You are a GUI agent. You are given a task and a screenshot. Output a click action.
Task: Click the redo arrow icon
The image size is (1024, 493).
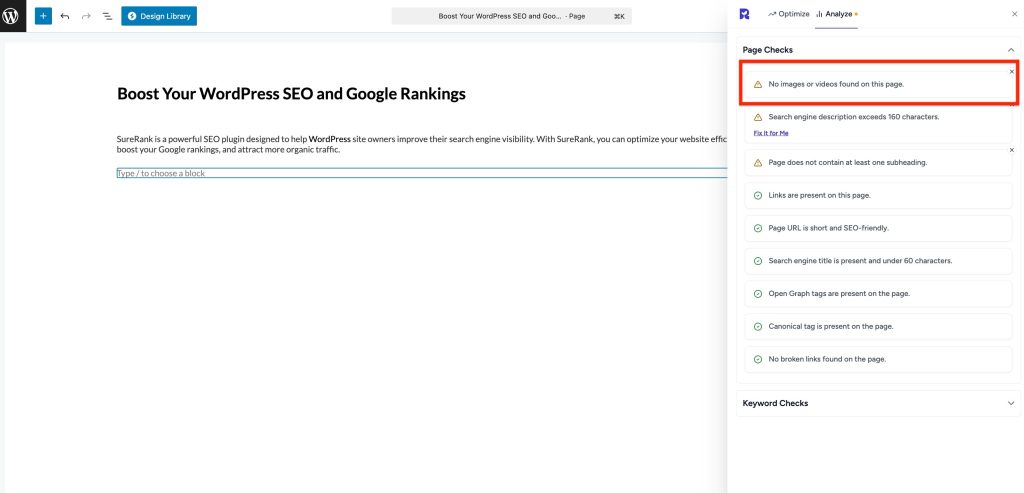pos(86,16)
